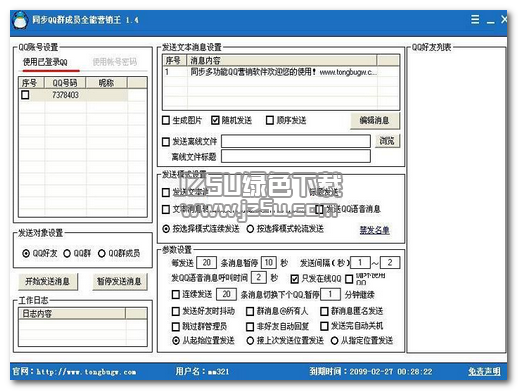Select 从起始位置发送 radio button
Image resolution: width=518 pixels, height=391 pixels.
click(176, 341)
